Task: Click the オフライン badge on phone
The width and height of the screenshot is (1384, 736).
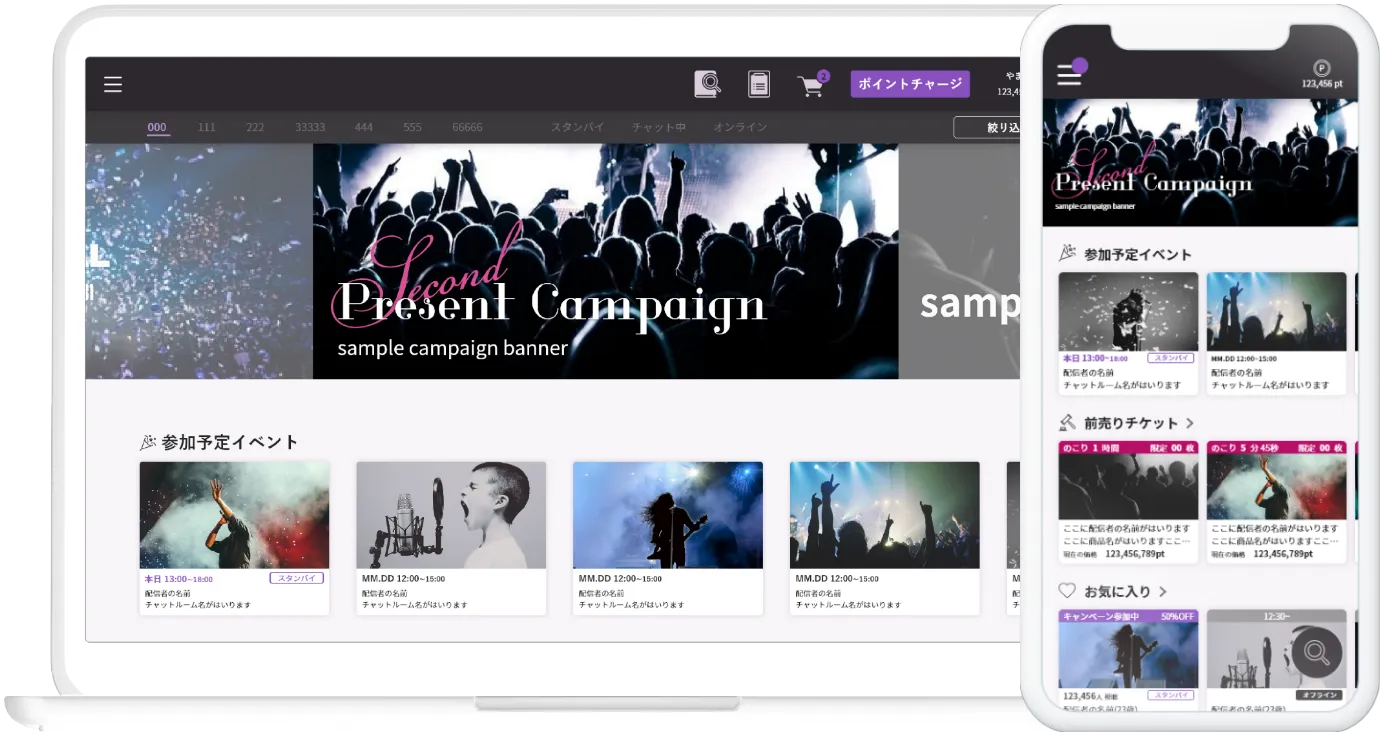Action: (1320, 694)
